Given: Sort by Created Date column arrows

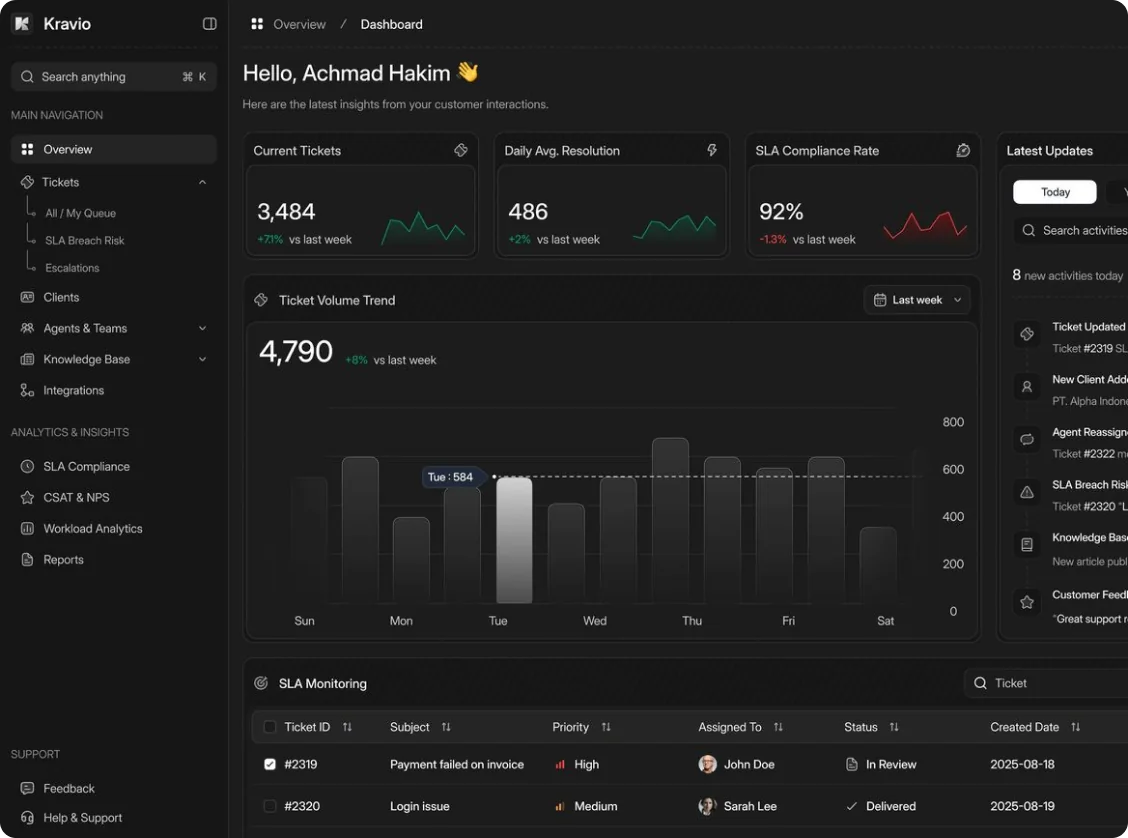Looking at the screenshot, I should (1075, 727).
